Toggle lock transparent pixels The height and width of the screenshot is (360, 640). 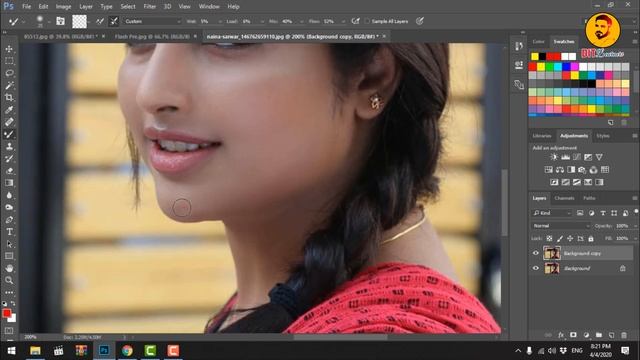pyautogui.click(x=549, y=238)
